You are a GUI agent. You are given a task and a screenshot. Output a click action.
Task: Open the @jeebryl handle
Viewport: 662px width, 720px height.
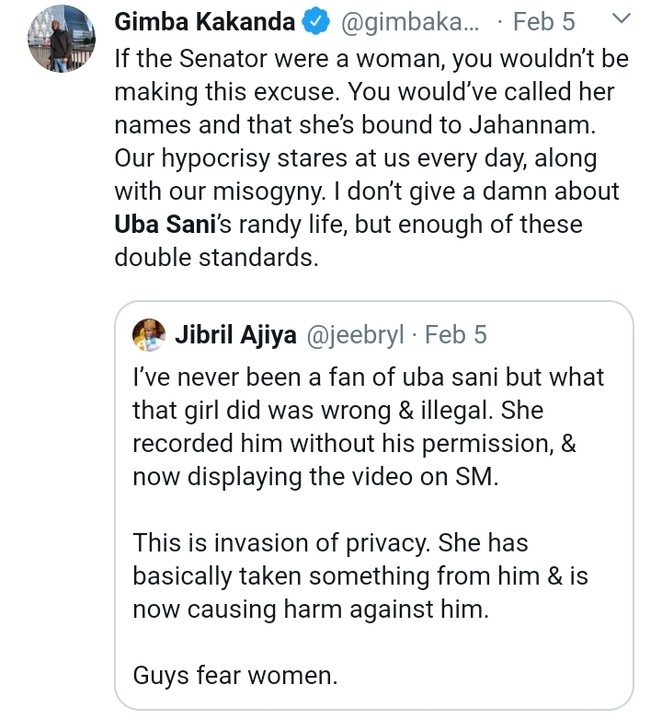pos(355,334)
